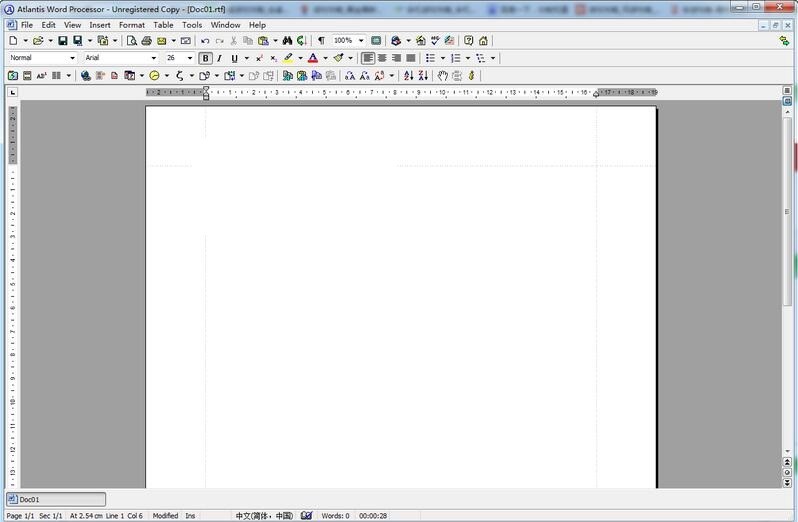This screenshot has width=798, height=522.
Task: Toggle Italic formatting button
Action: click(220, 58)
